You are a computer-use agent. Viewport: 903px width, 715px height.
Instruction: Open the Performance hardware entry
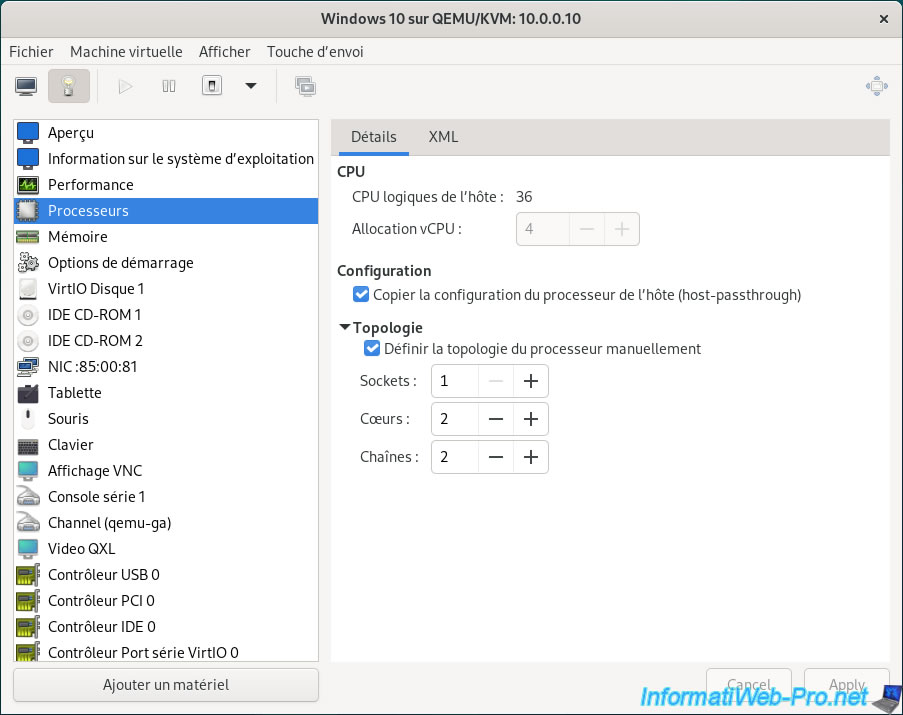(x=166, y=185)
